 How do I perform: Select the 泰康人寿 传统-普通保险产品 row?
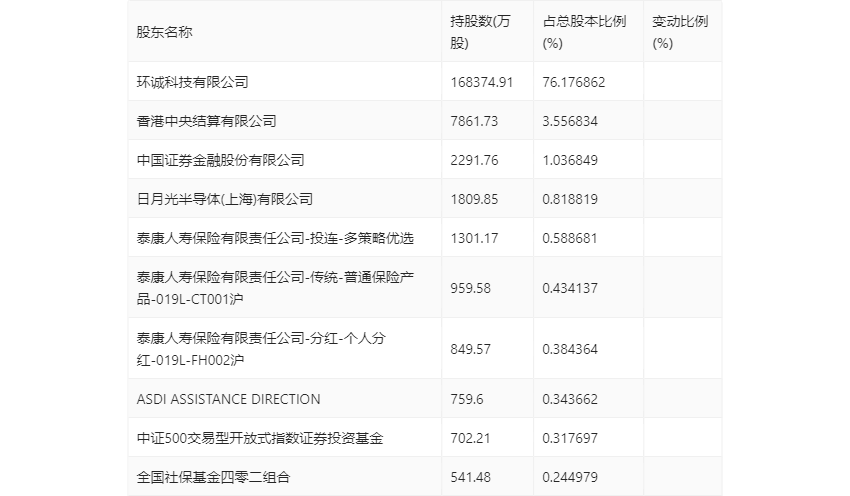(425, 287)
